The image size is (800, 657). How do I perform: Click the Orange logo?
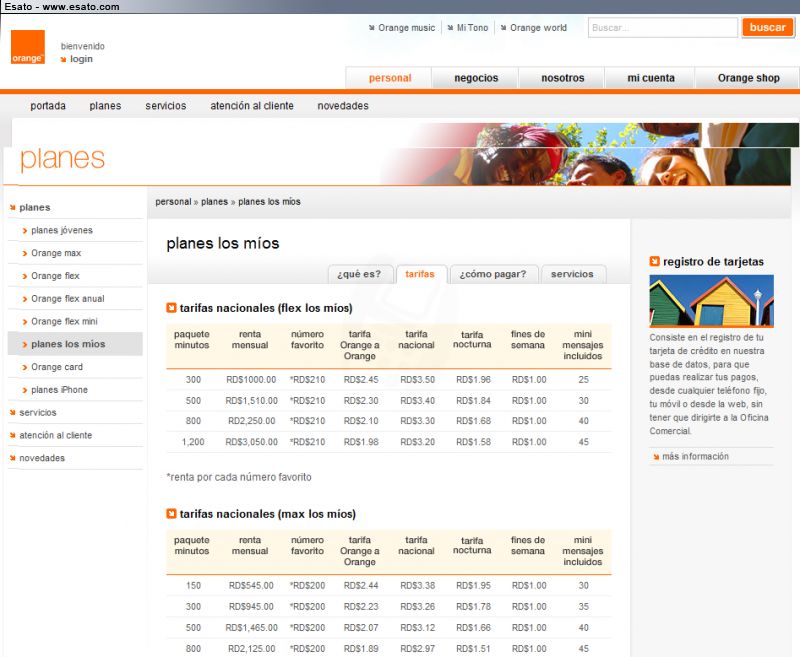click(28, 47)
